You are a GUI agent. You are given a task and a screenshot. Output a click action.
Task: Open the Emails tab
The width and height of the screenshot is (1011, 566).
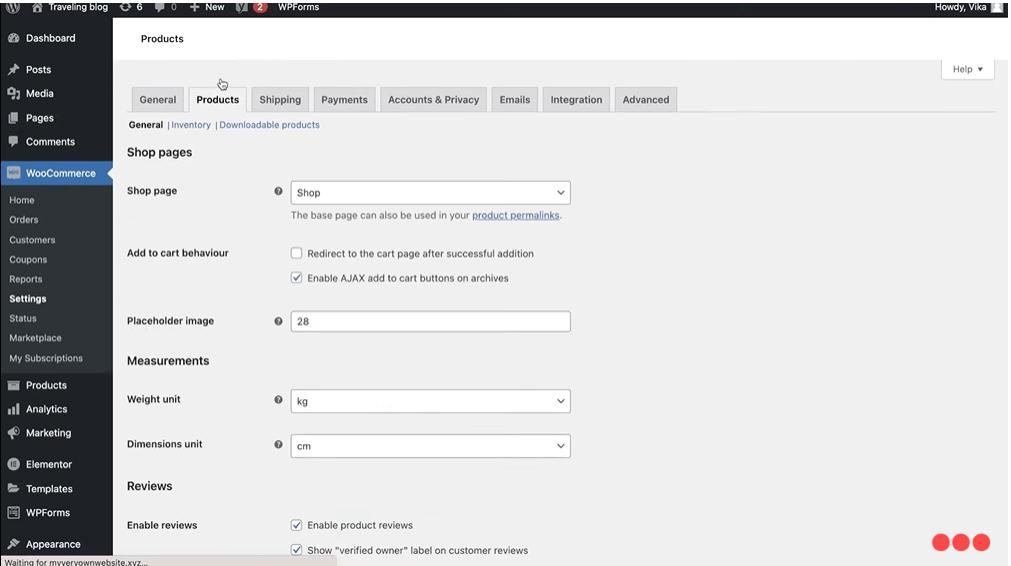[515, 100]
